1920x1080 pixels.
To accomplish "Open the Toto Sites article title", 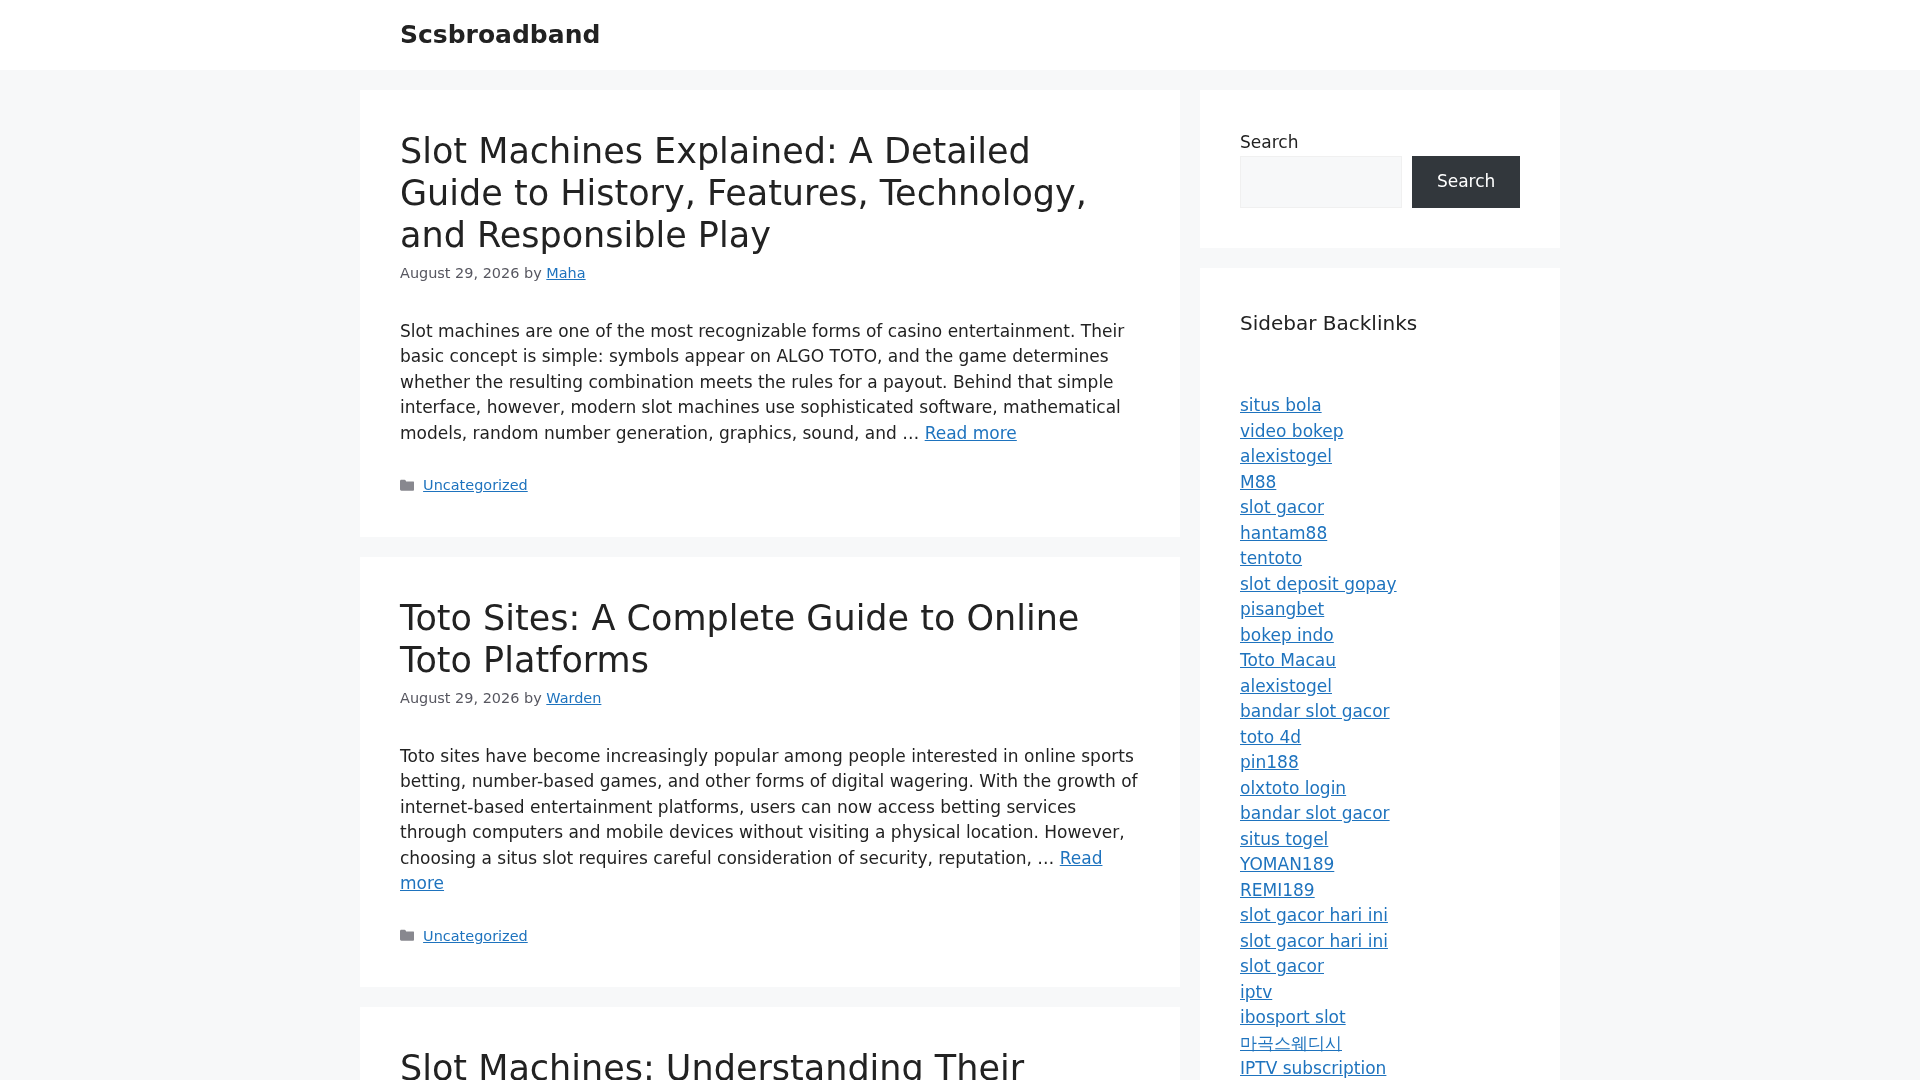I will pyautogui.click(x=739, y=639).
